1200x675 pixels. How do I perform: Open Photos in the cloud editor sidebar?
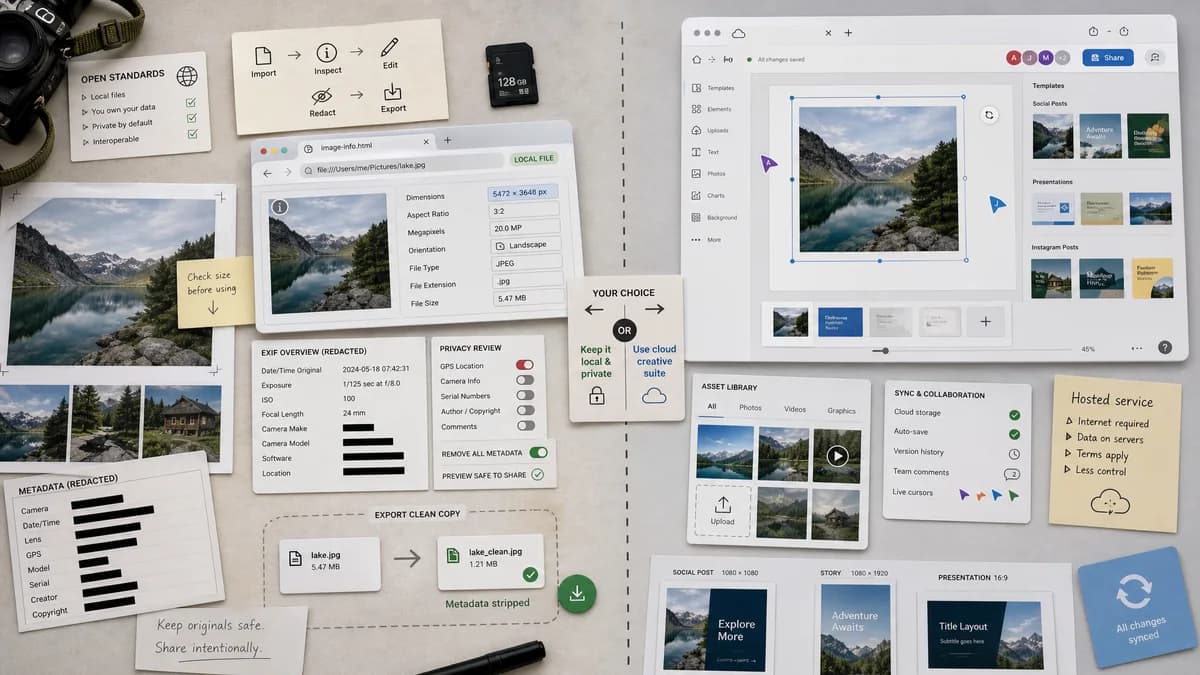point(709,174)
